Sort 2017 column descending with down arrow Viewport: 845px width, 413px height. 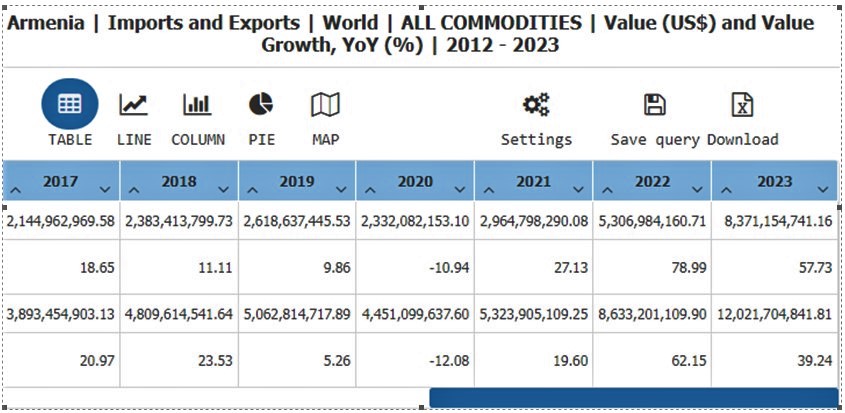pyautogui.click(x=104, y=188)
